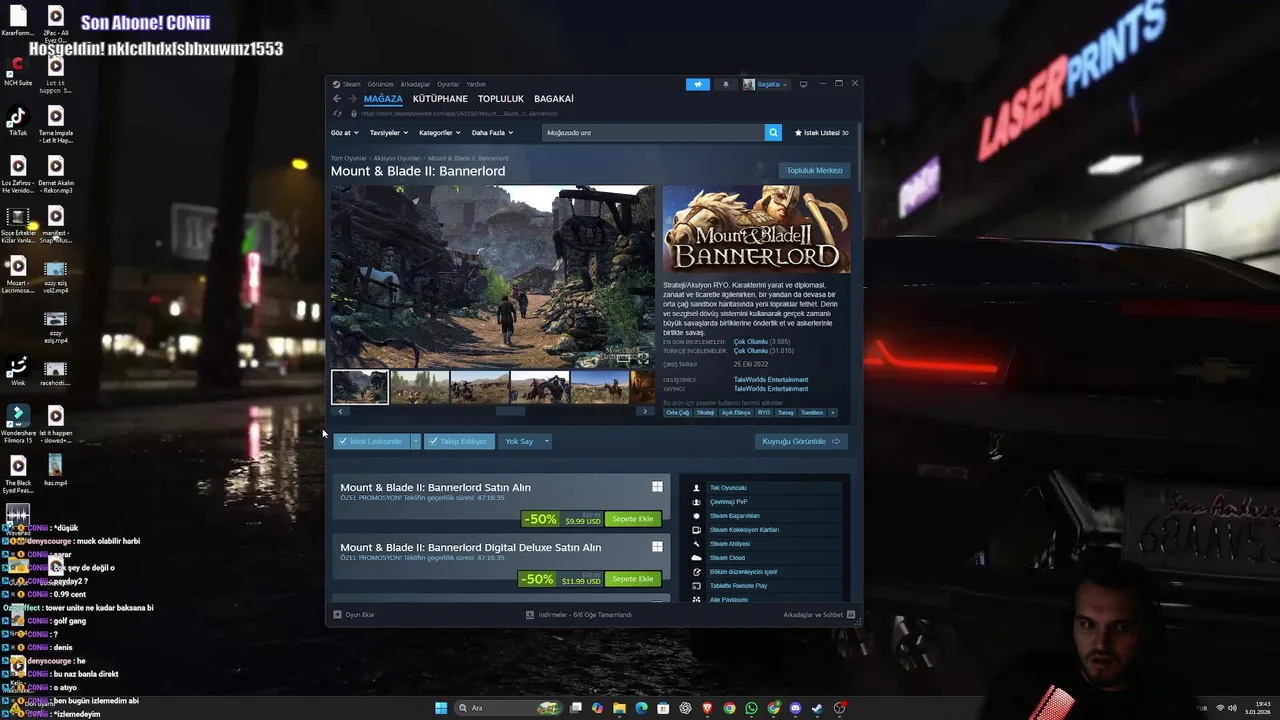Click the Sandbox tag

coord(812,412)
